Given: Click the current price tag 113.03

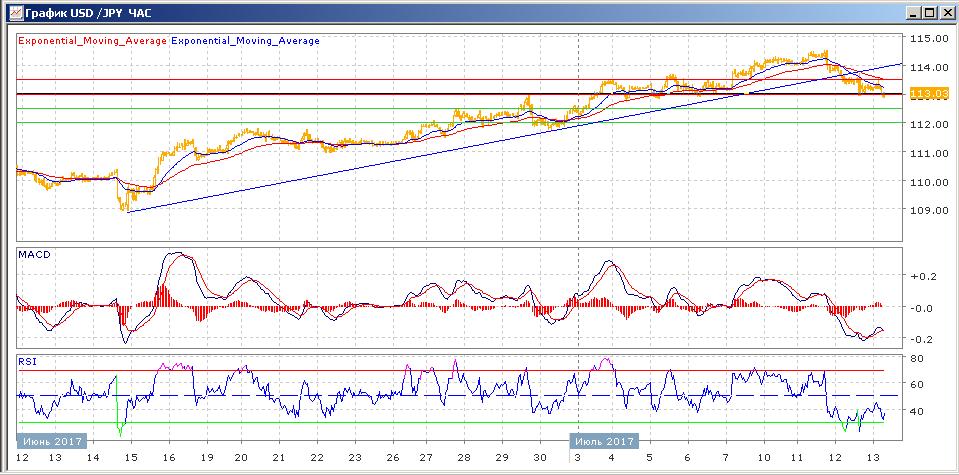Looking at the screenshot, I should [x=928, y=94].
